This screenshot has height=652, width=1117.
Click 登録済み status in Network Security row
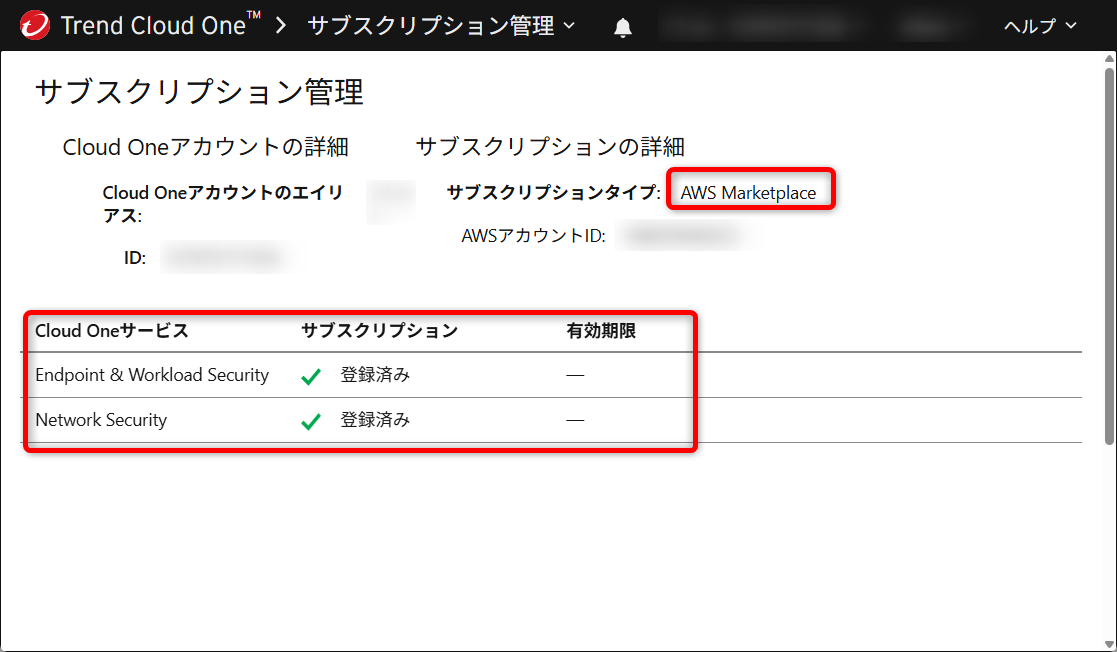coord(375,420)
